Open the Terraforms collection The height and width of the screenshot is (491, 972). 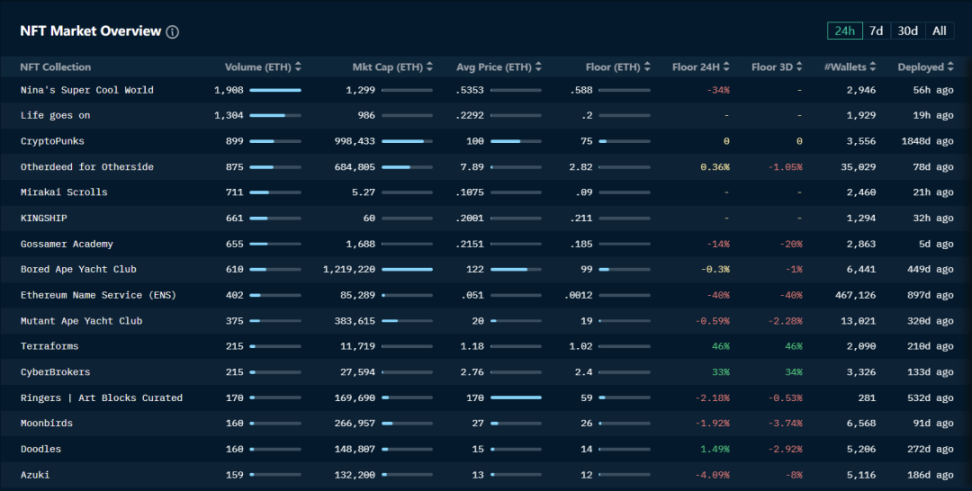pyautogui.click(x=49, y=347)
